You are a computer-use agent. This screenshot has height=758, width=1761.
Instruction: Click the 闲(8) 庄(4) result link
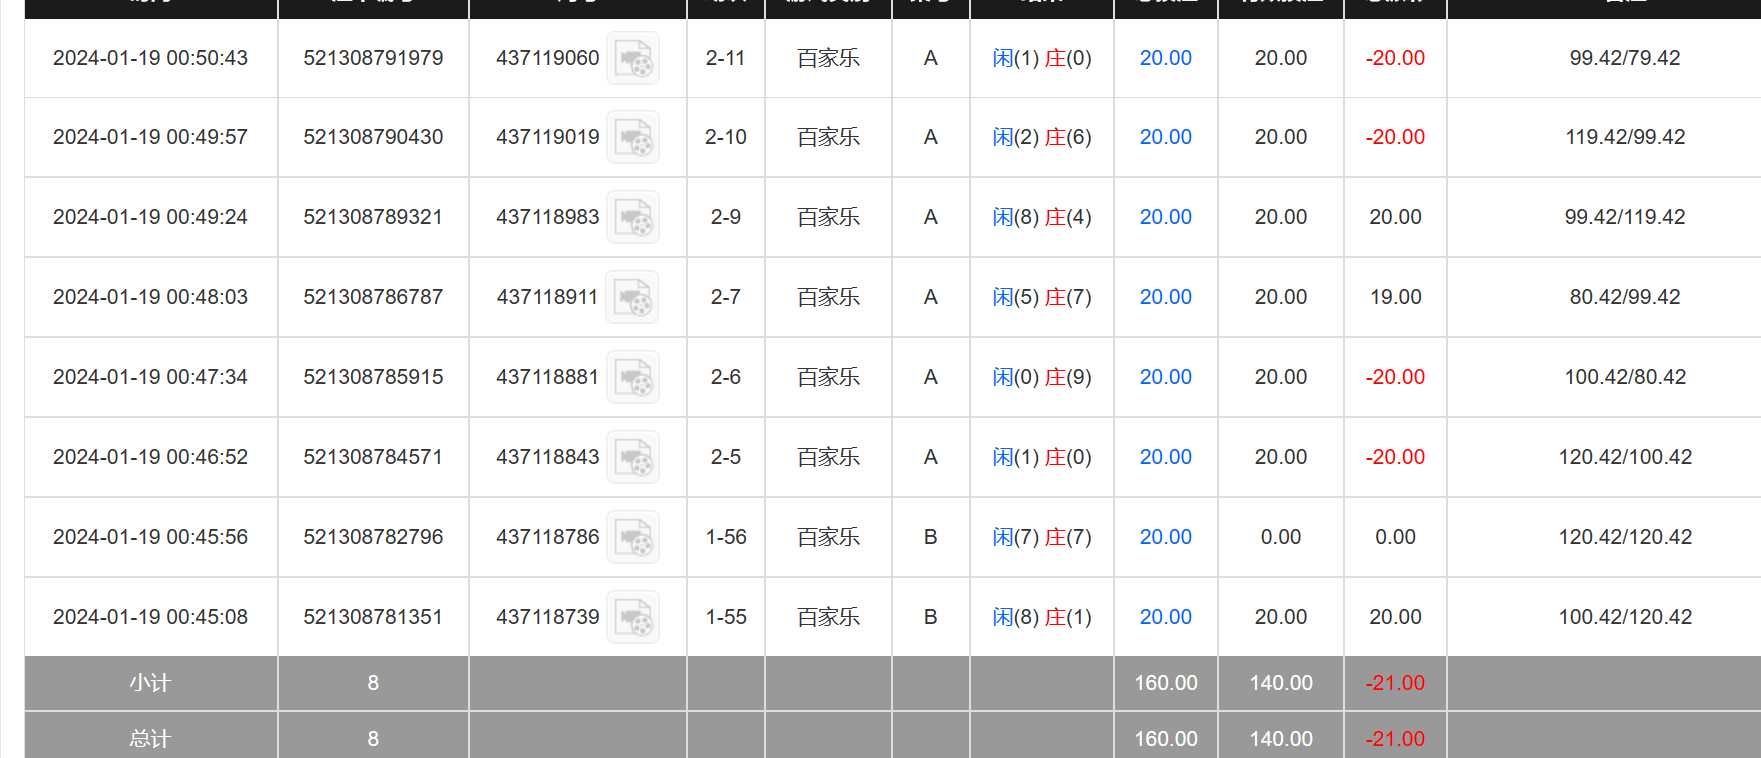point(1041,217)
